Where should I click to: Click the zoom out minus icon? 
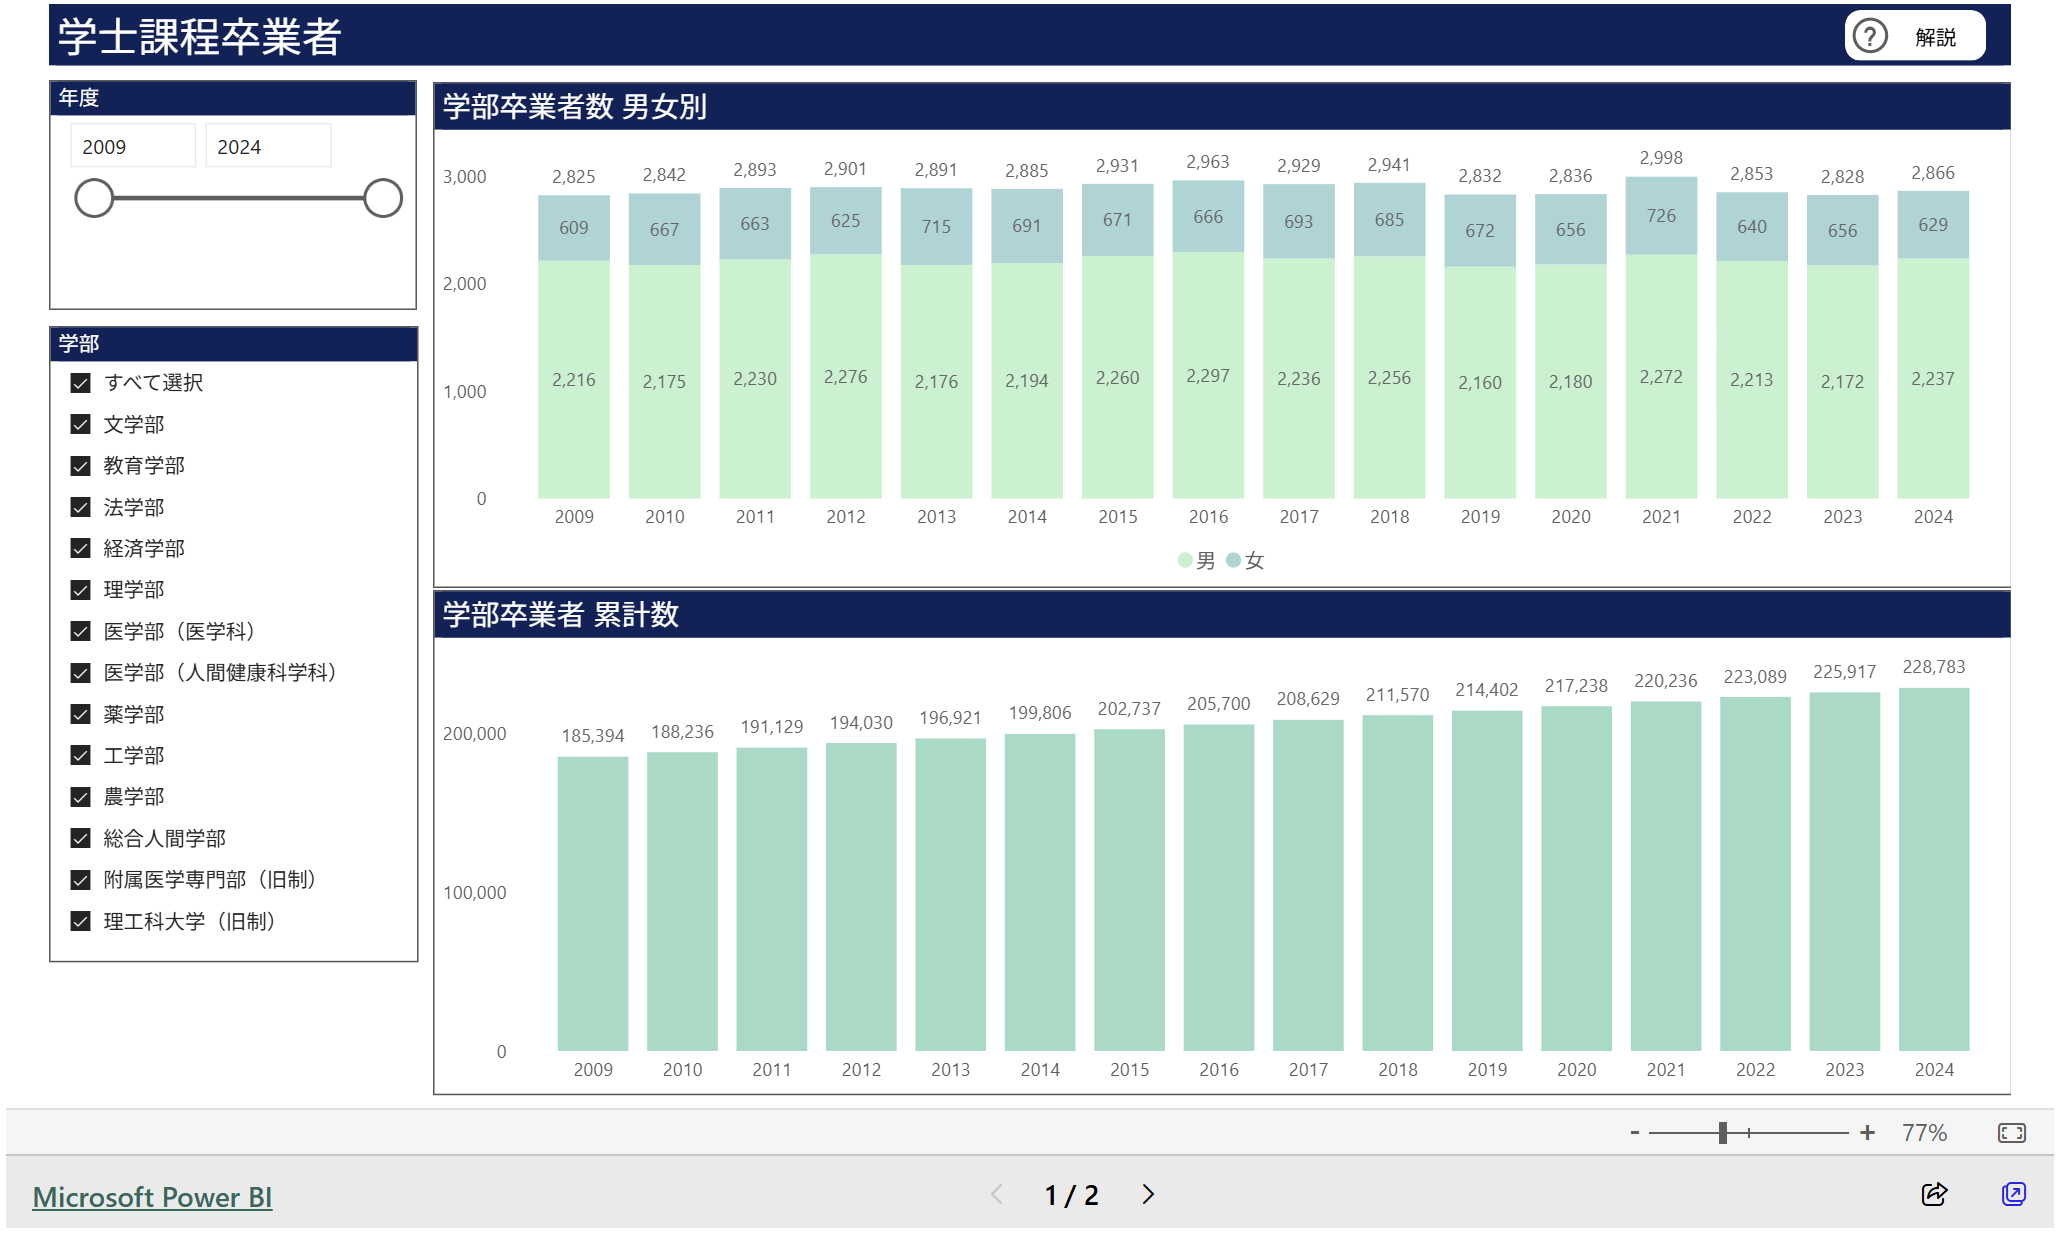click(x=1635, y=1133)
